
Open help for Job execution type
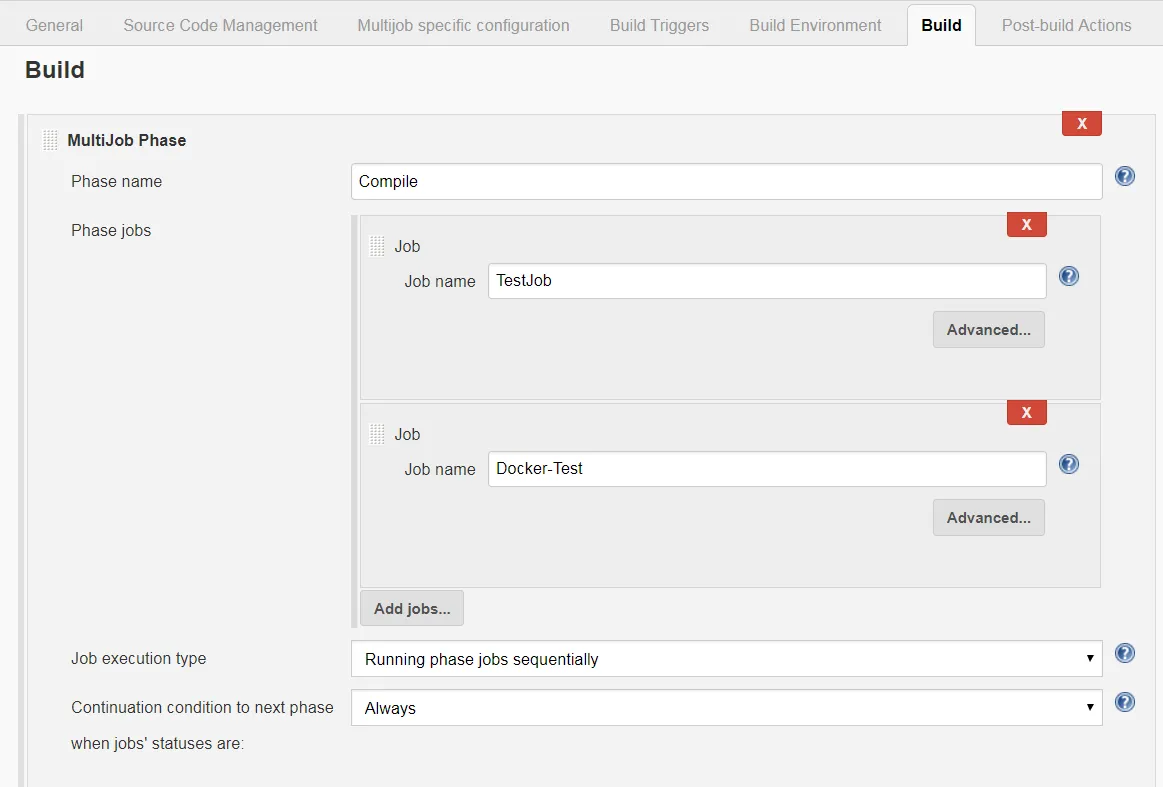[1124, 653]
